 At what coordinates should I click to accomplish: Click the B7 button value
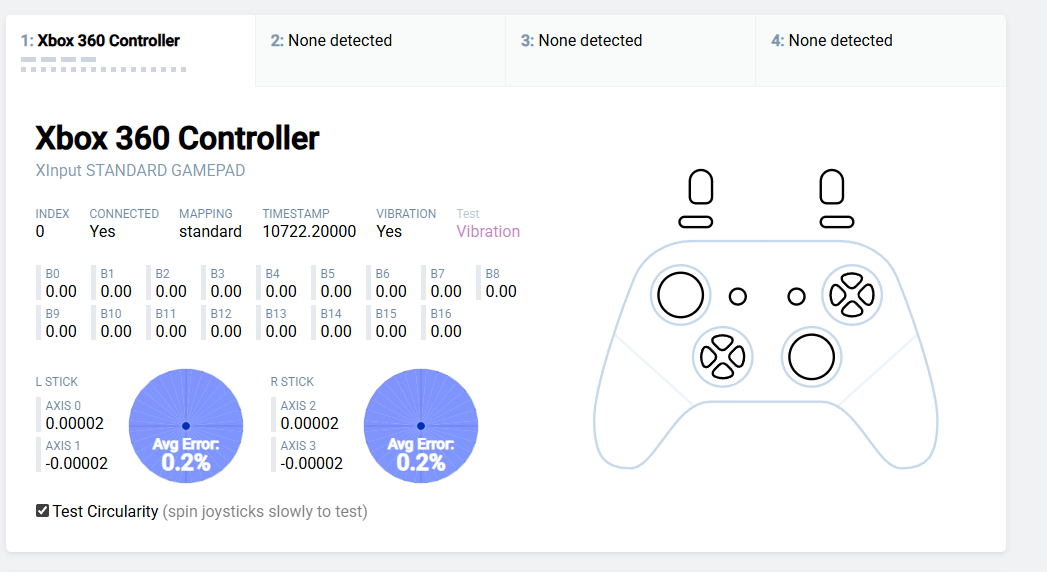446,292
